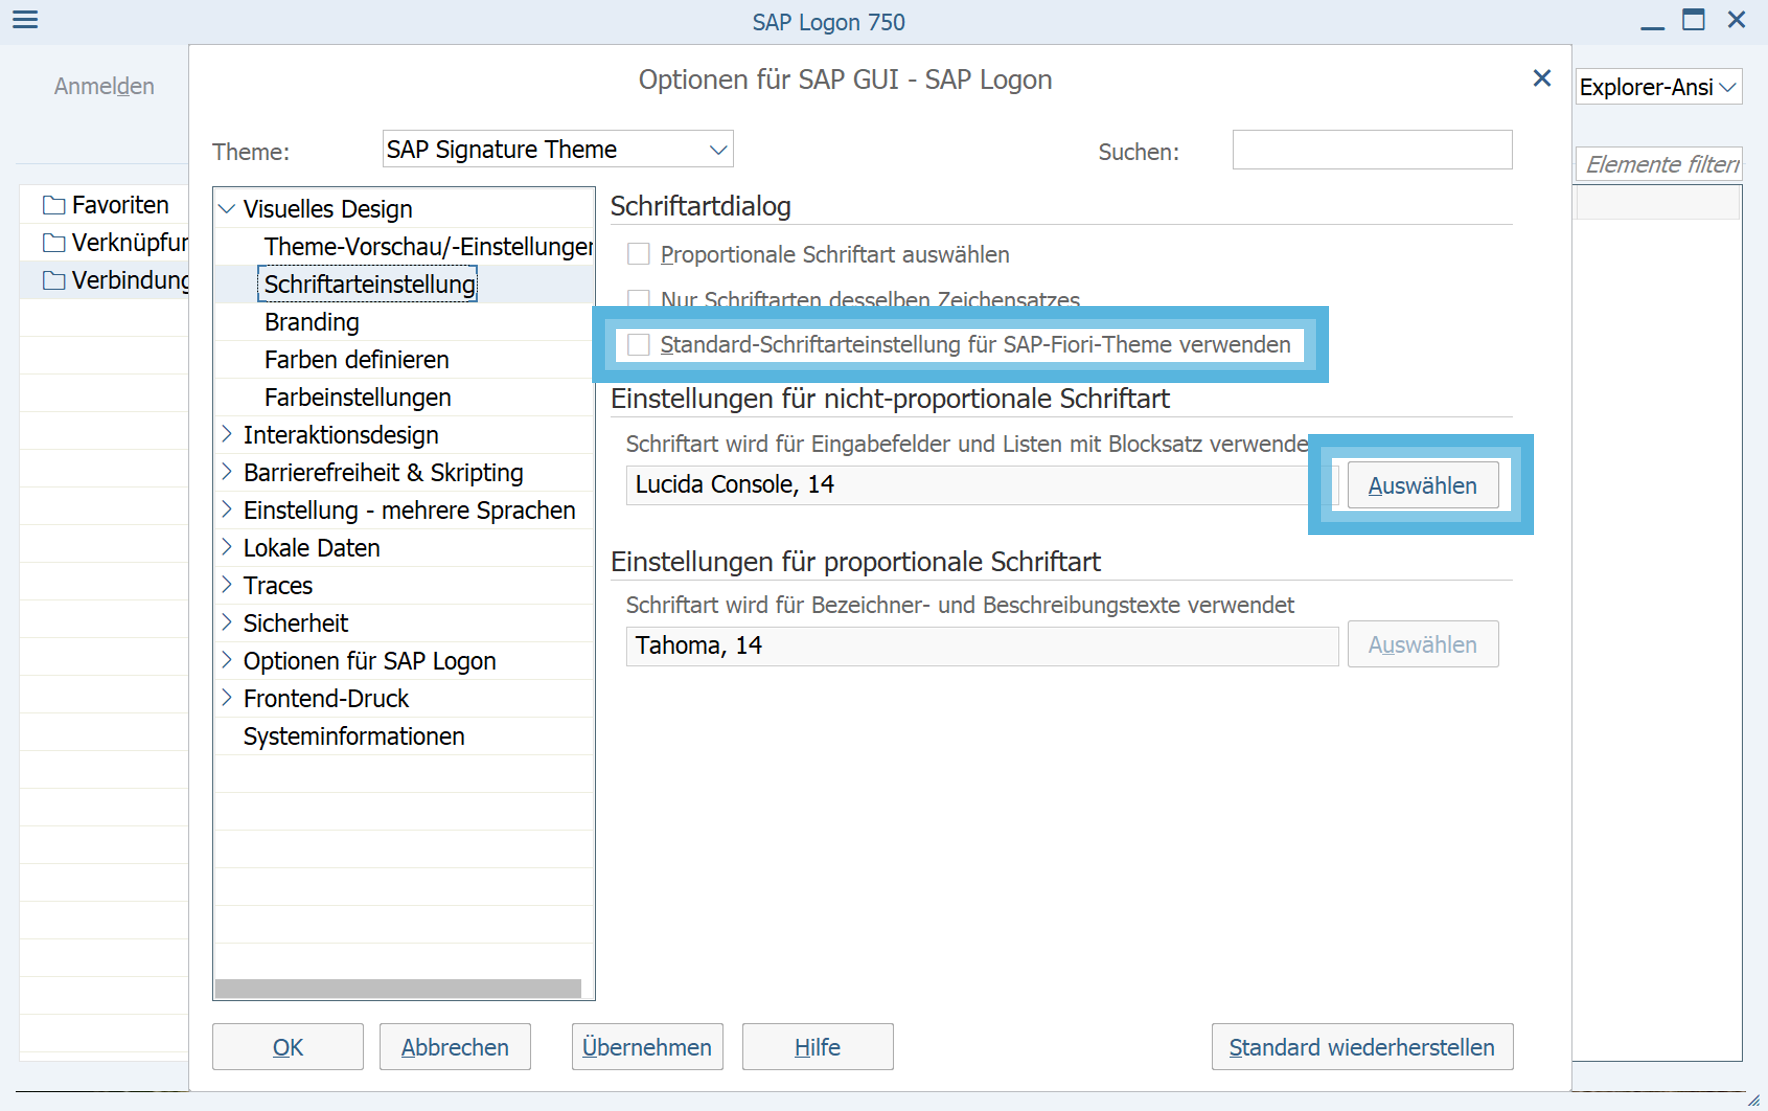This screenshot has height=1111, width=1768.
Task: Open the hamburger menu in title bar
Action: 25,20
